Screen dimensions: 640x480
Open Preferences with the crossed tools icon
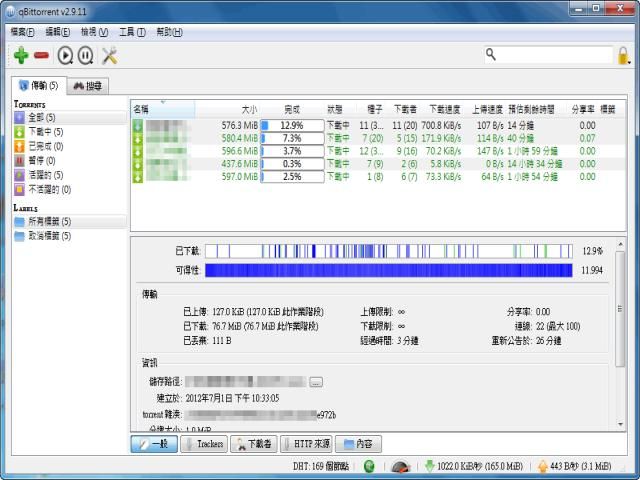(x=109, y=56)
